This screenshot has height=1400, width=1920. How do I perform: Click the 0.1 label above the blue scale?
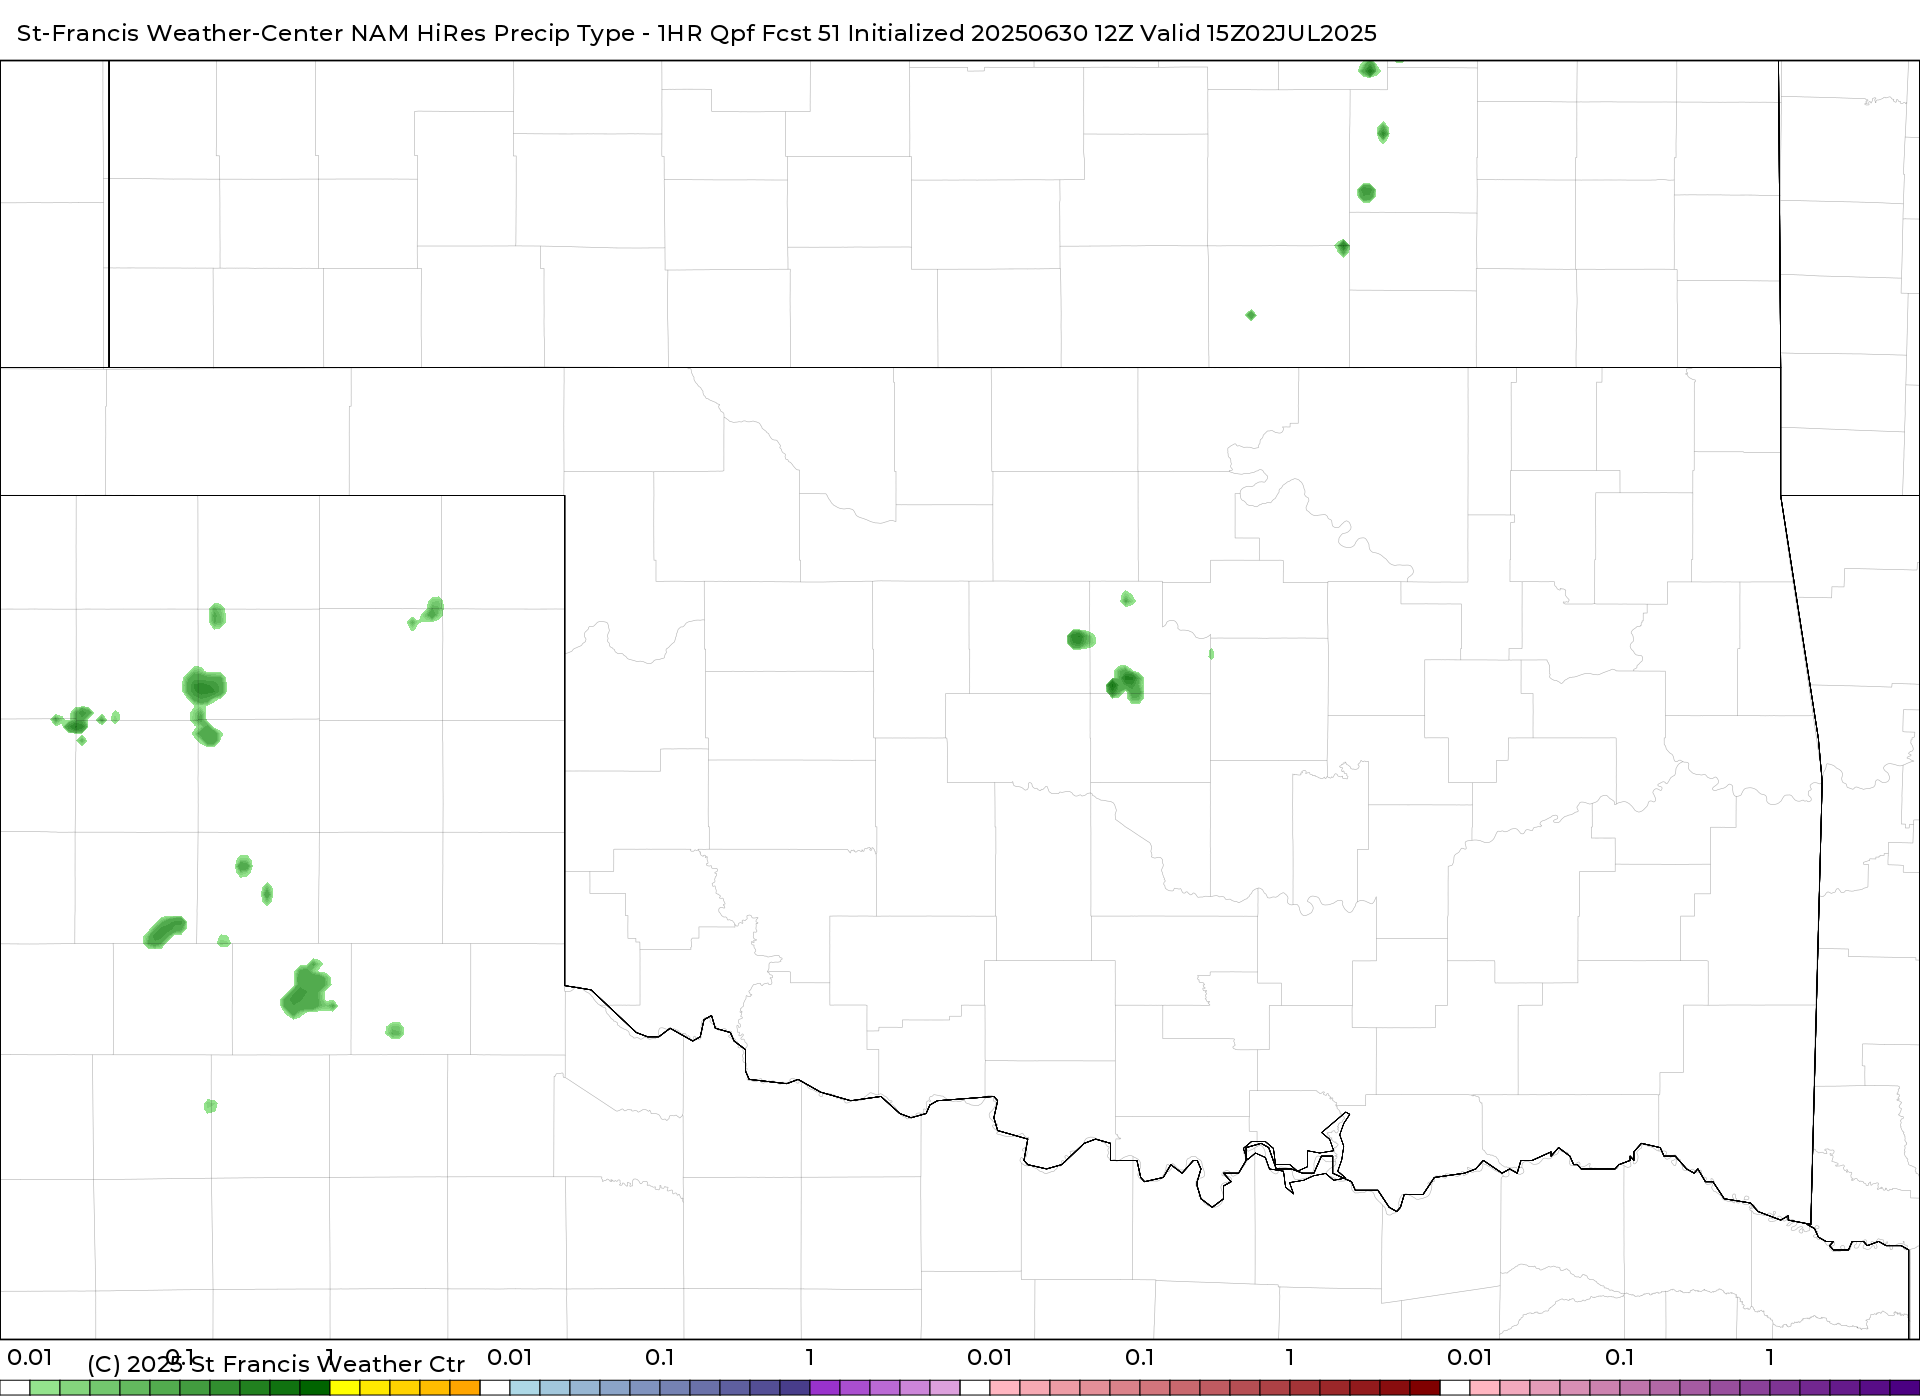(660, 1358)
